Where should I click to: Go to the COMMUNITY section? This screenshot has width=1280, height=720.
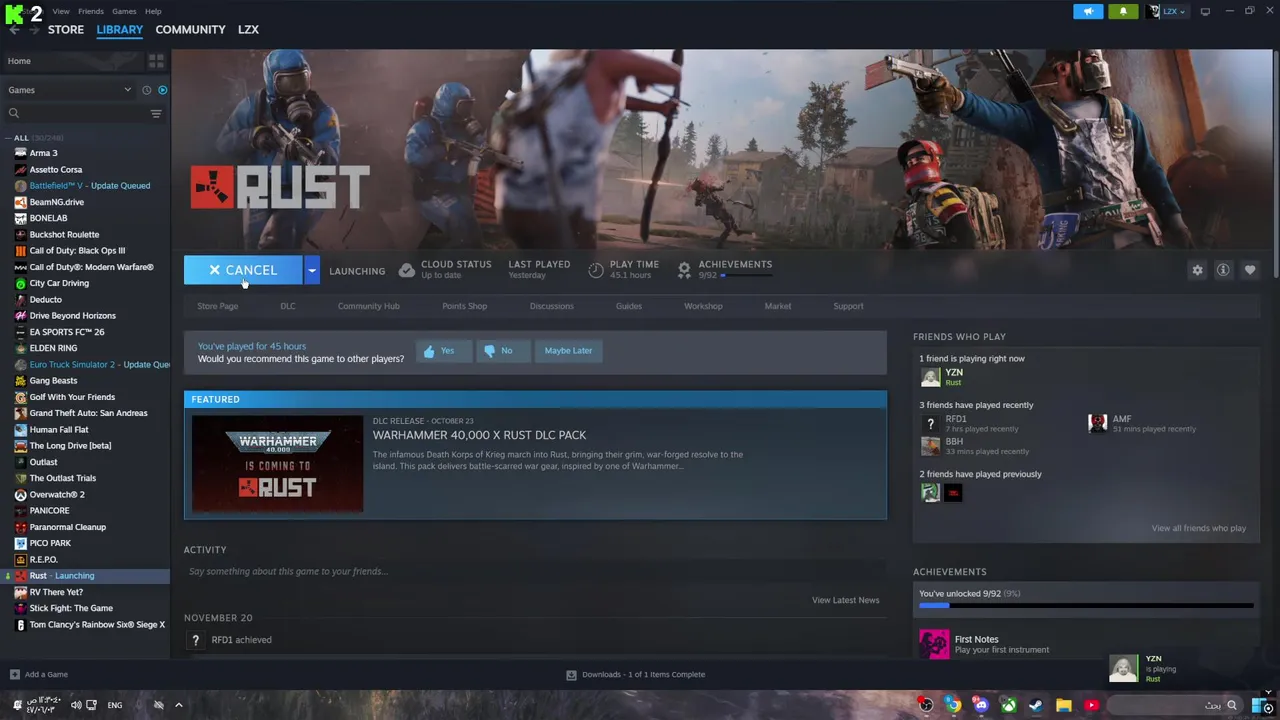click(x=190, y=30)
